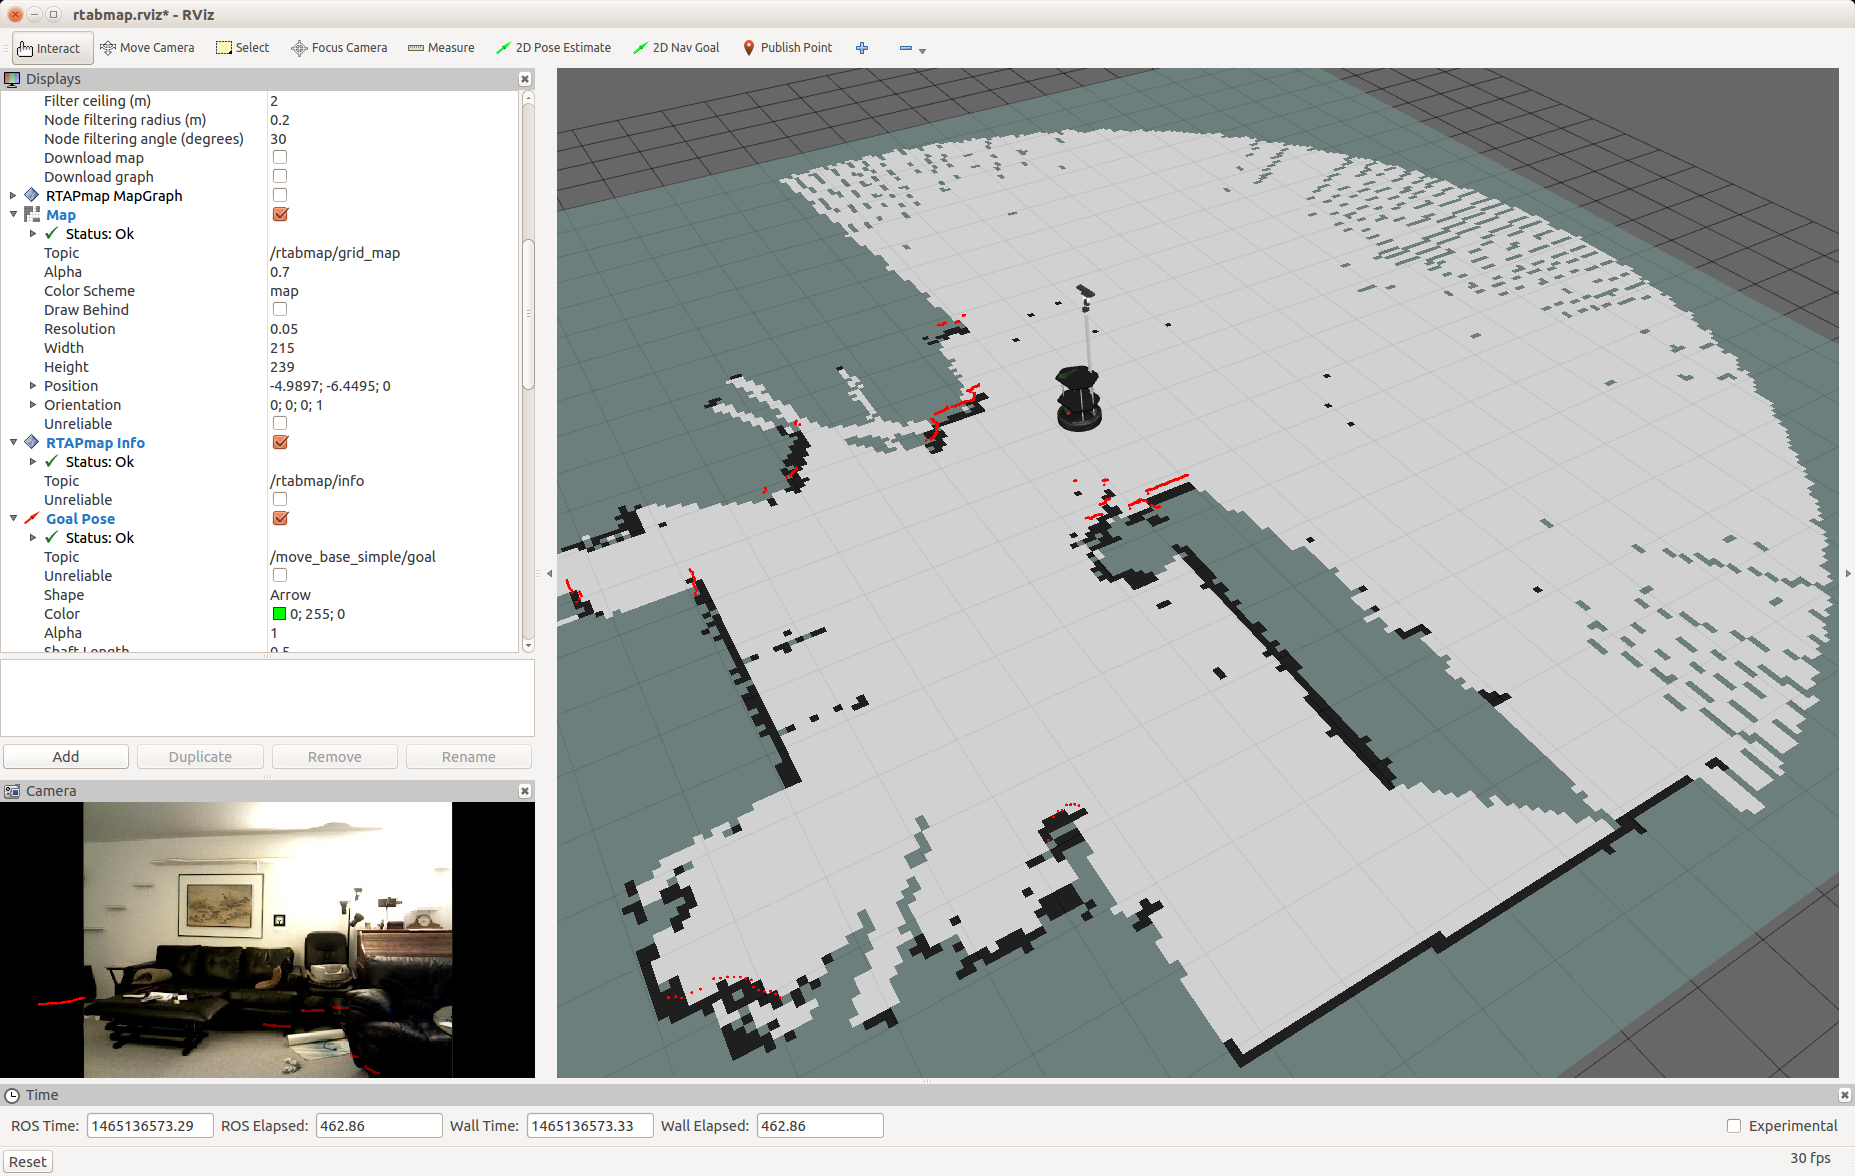Image resolution: width=1855 pixels, height=1176 pixels.
Task: Click the Wall Elapsed field
Action: click(x=820, y=1126)
